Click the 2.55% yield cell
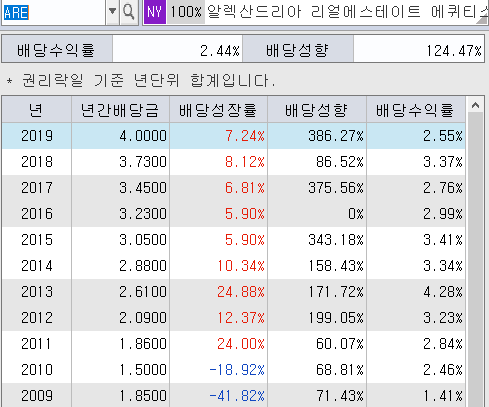This screenshot has width=489, height=407. [416, 136]
